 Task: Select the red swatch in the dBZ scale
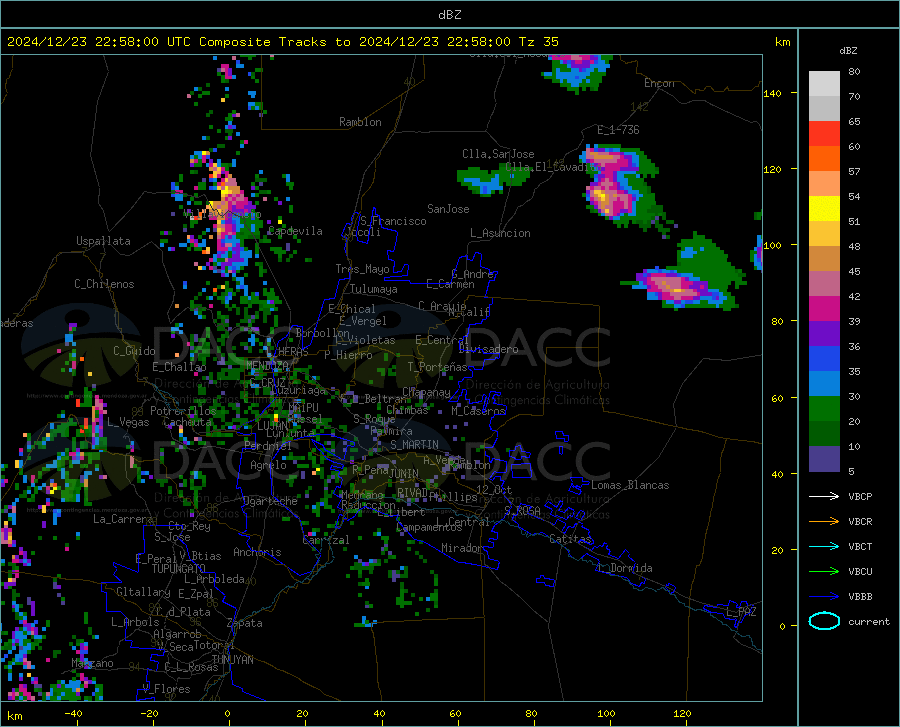coord(824,134)
